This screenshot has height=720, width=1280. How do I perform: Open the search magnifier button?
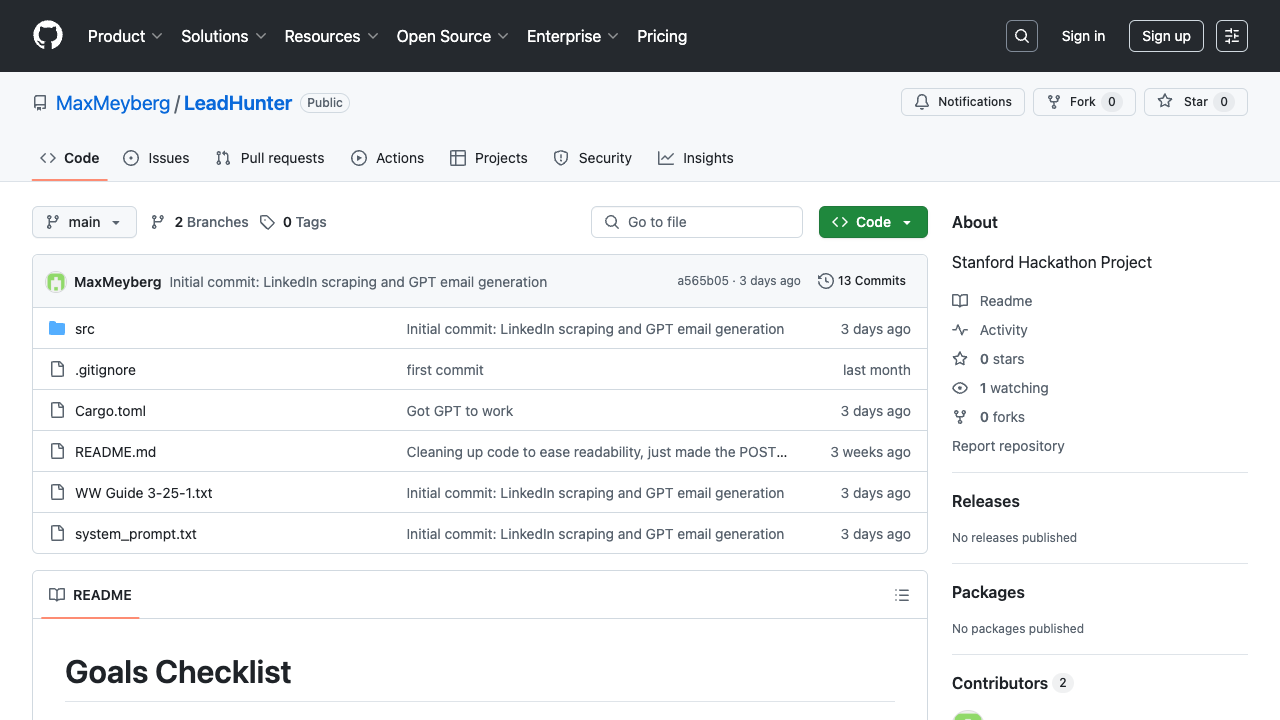coord(1022,36)
